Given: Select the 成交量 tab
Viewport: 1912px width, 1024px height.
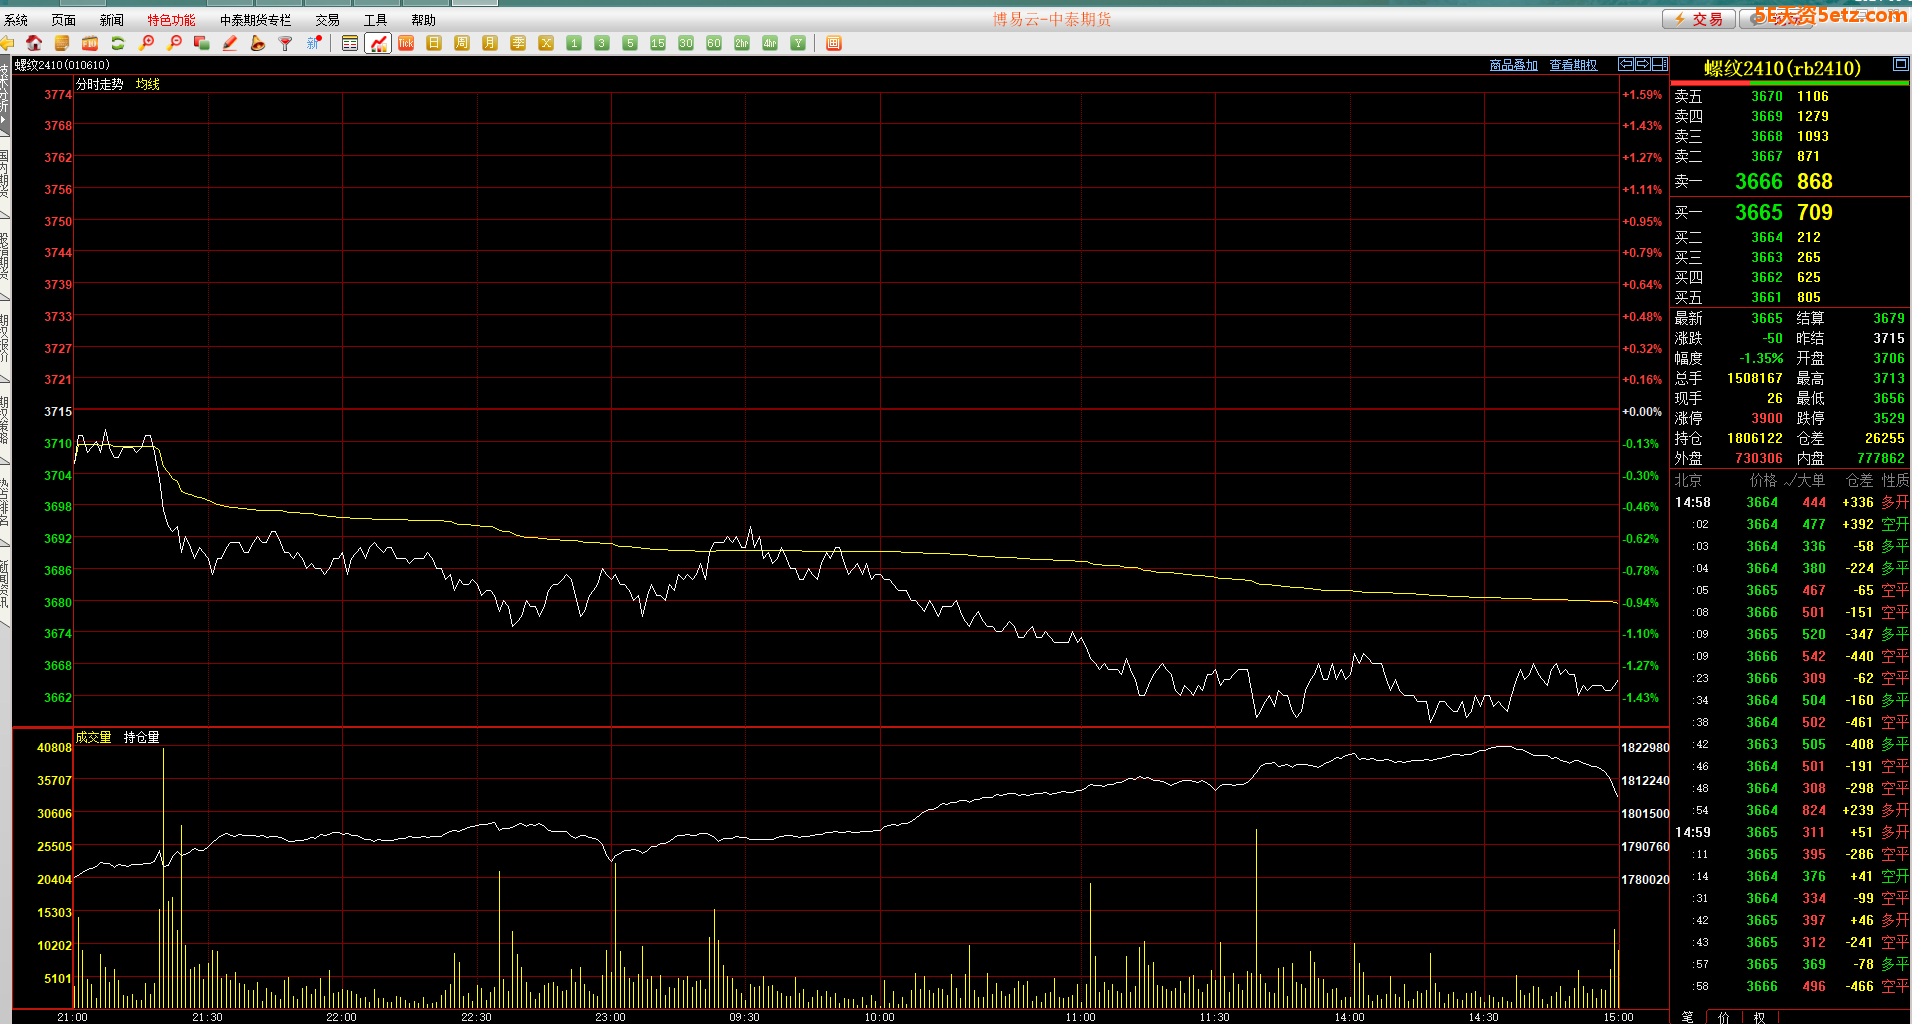Looking at the screenshot, I should [94, 737].
